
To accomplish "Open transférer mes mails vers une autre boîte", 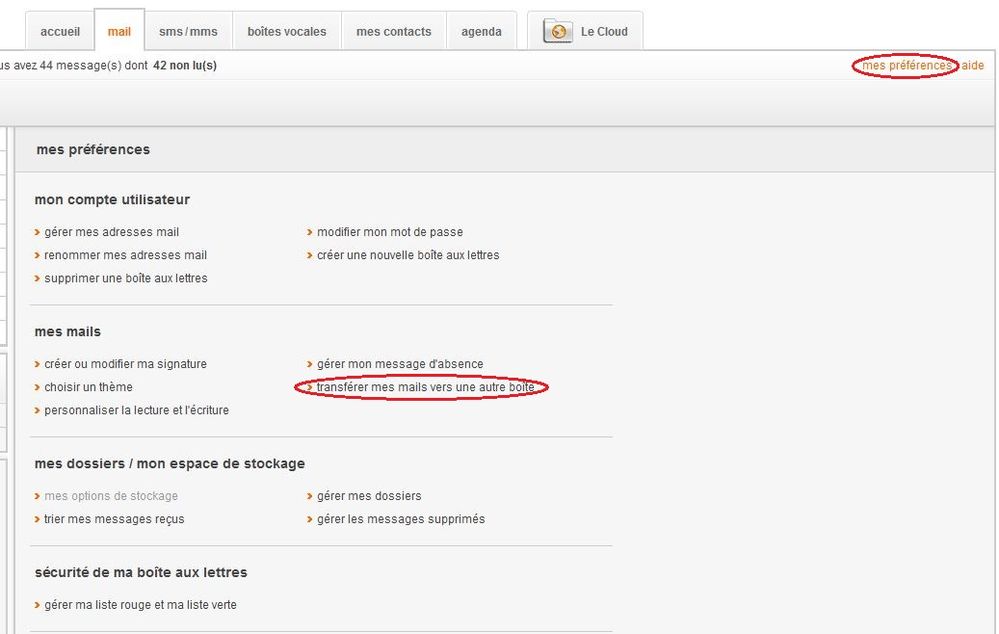I will click(425, 387).
